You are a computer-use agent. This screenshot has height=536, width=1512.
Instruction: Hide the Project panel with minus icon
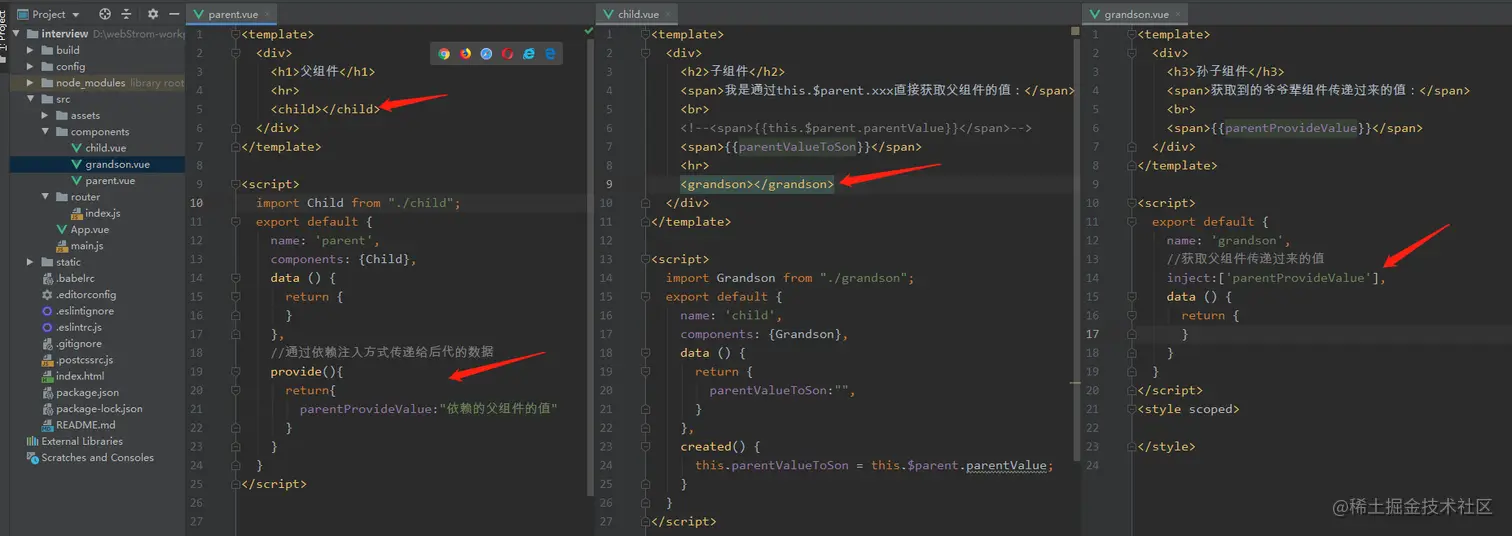coord(174,14)
